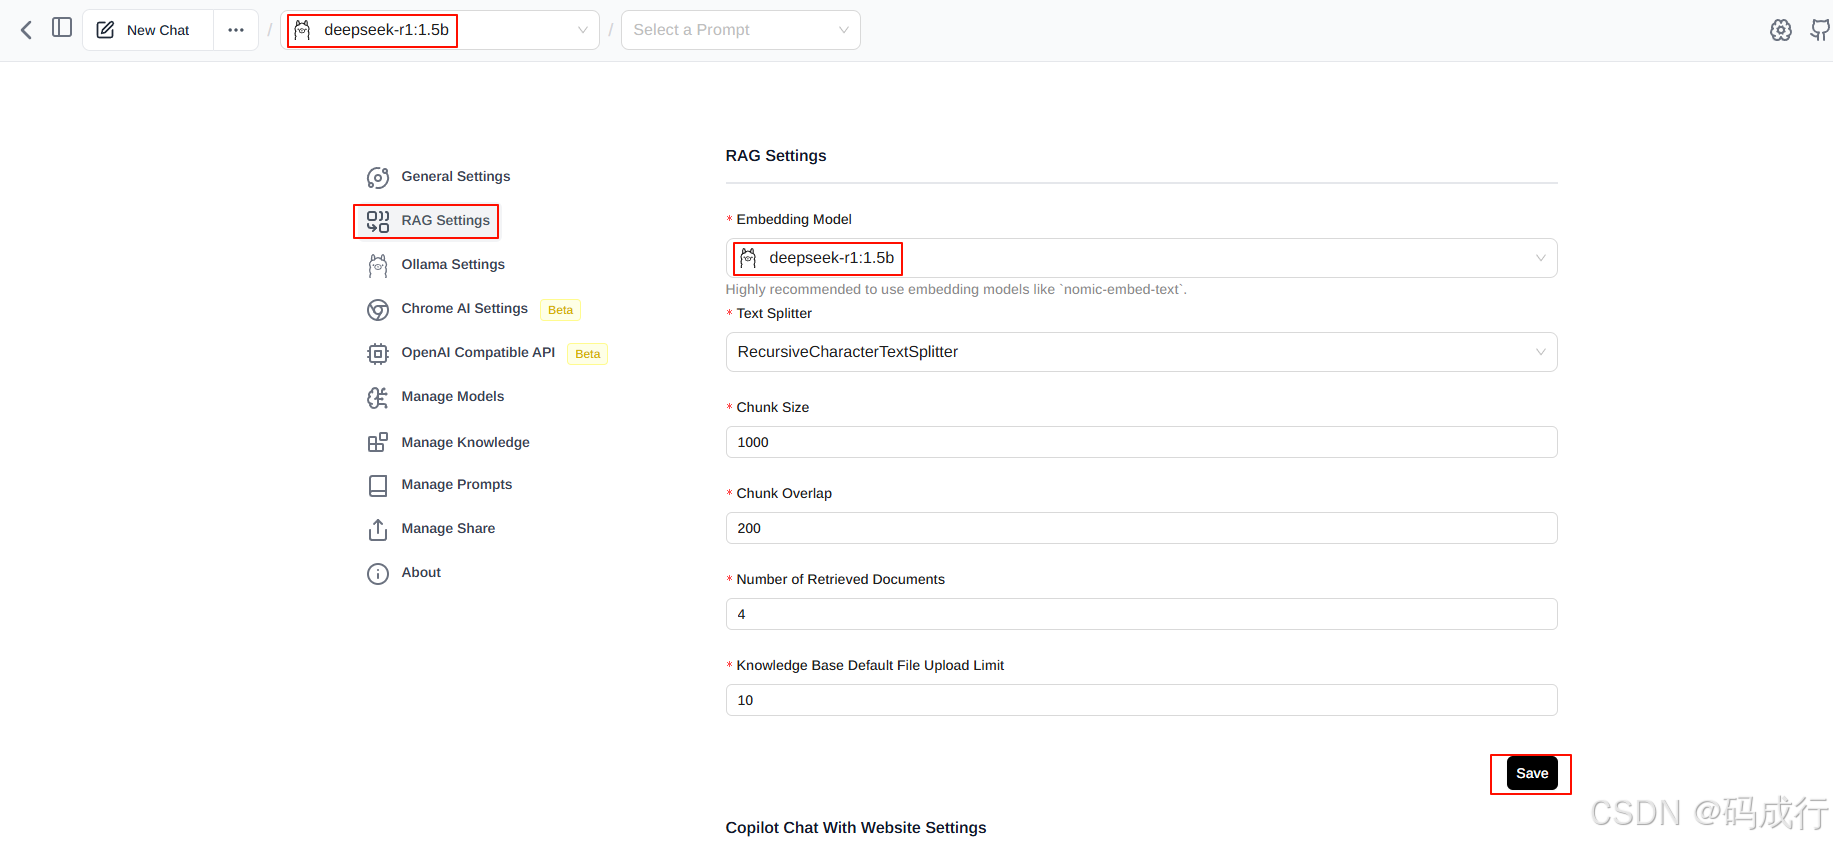The height and width of the screenshot is (845, 1833).
Task: Go back with the left arrow icon
Action: [27, 30]
